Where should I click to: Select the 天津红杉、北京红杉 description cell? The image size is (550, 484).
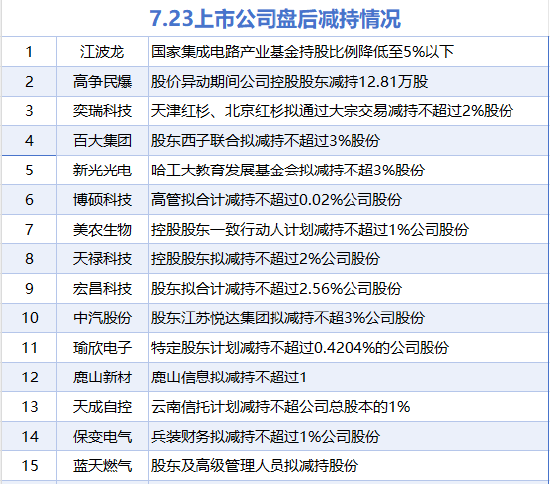[x=348, y=111]
